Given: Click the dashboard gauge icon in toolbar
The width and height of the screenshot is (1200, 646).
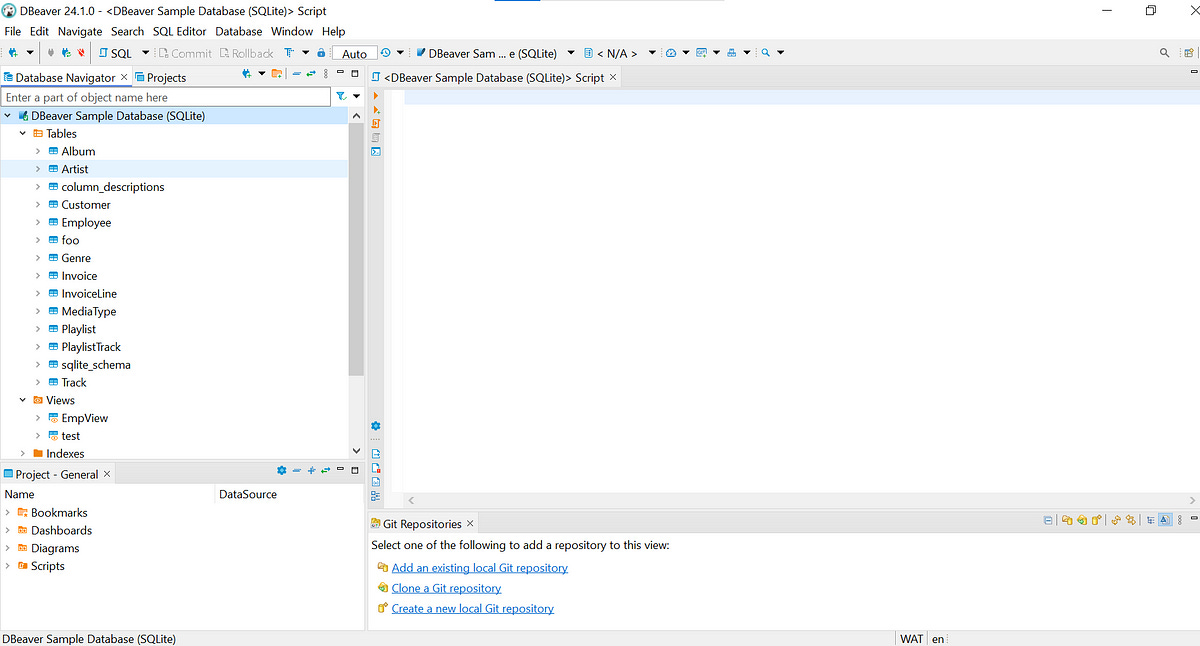Looking at the screenshot, I should coord(671,53).
